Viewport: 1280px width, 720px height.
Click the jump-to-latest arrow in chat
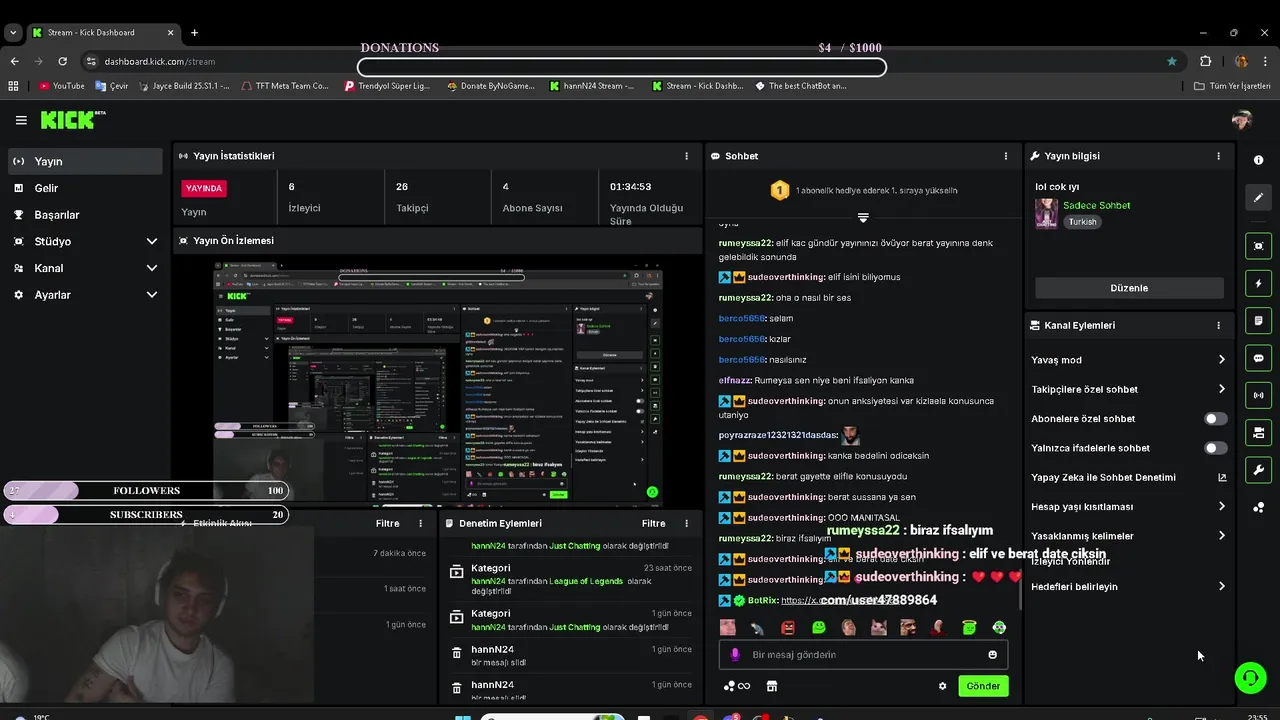(863, 217)
